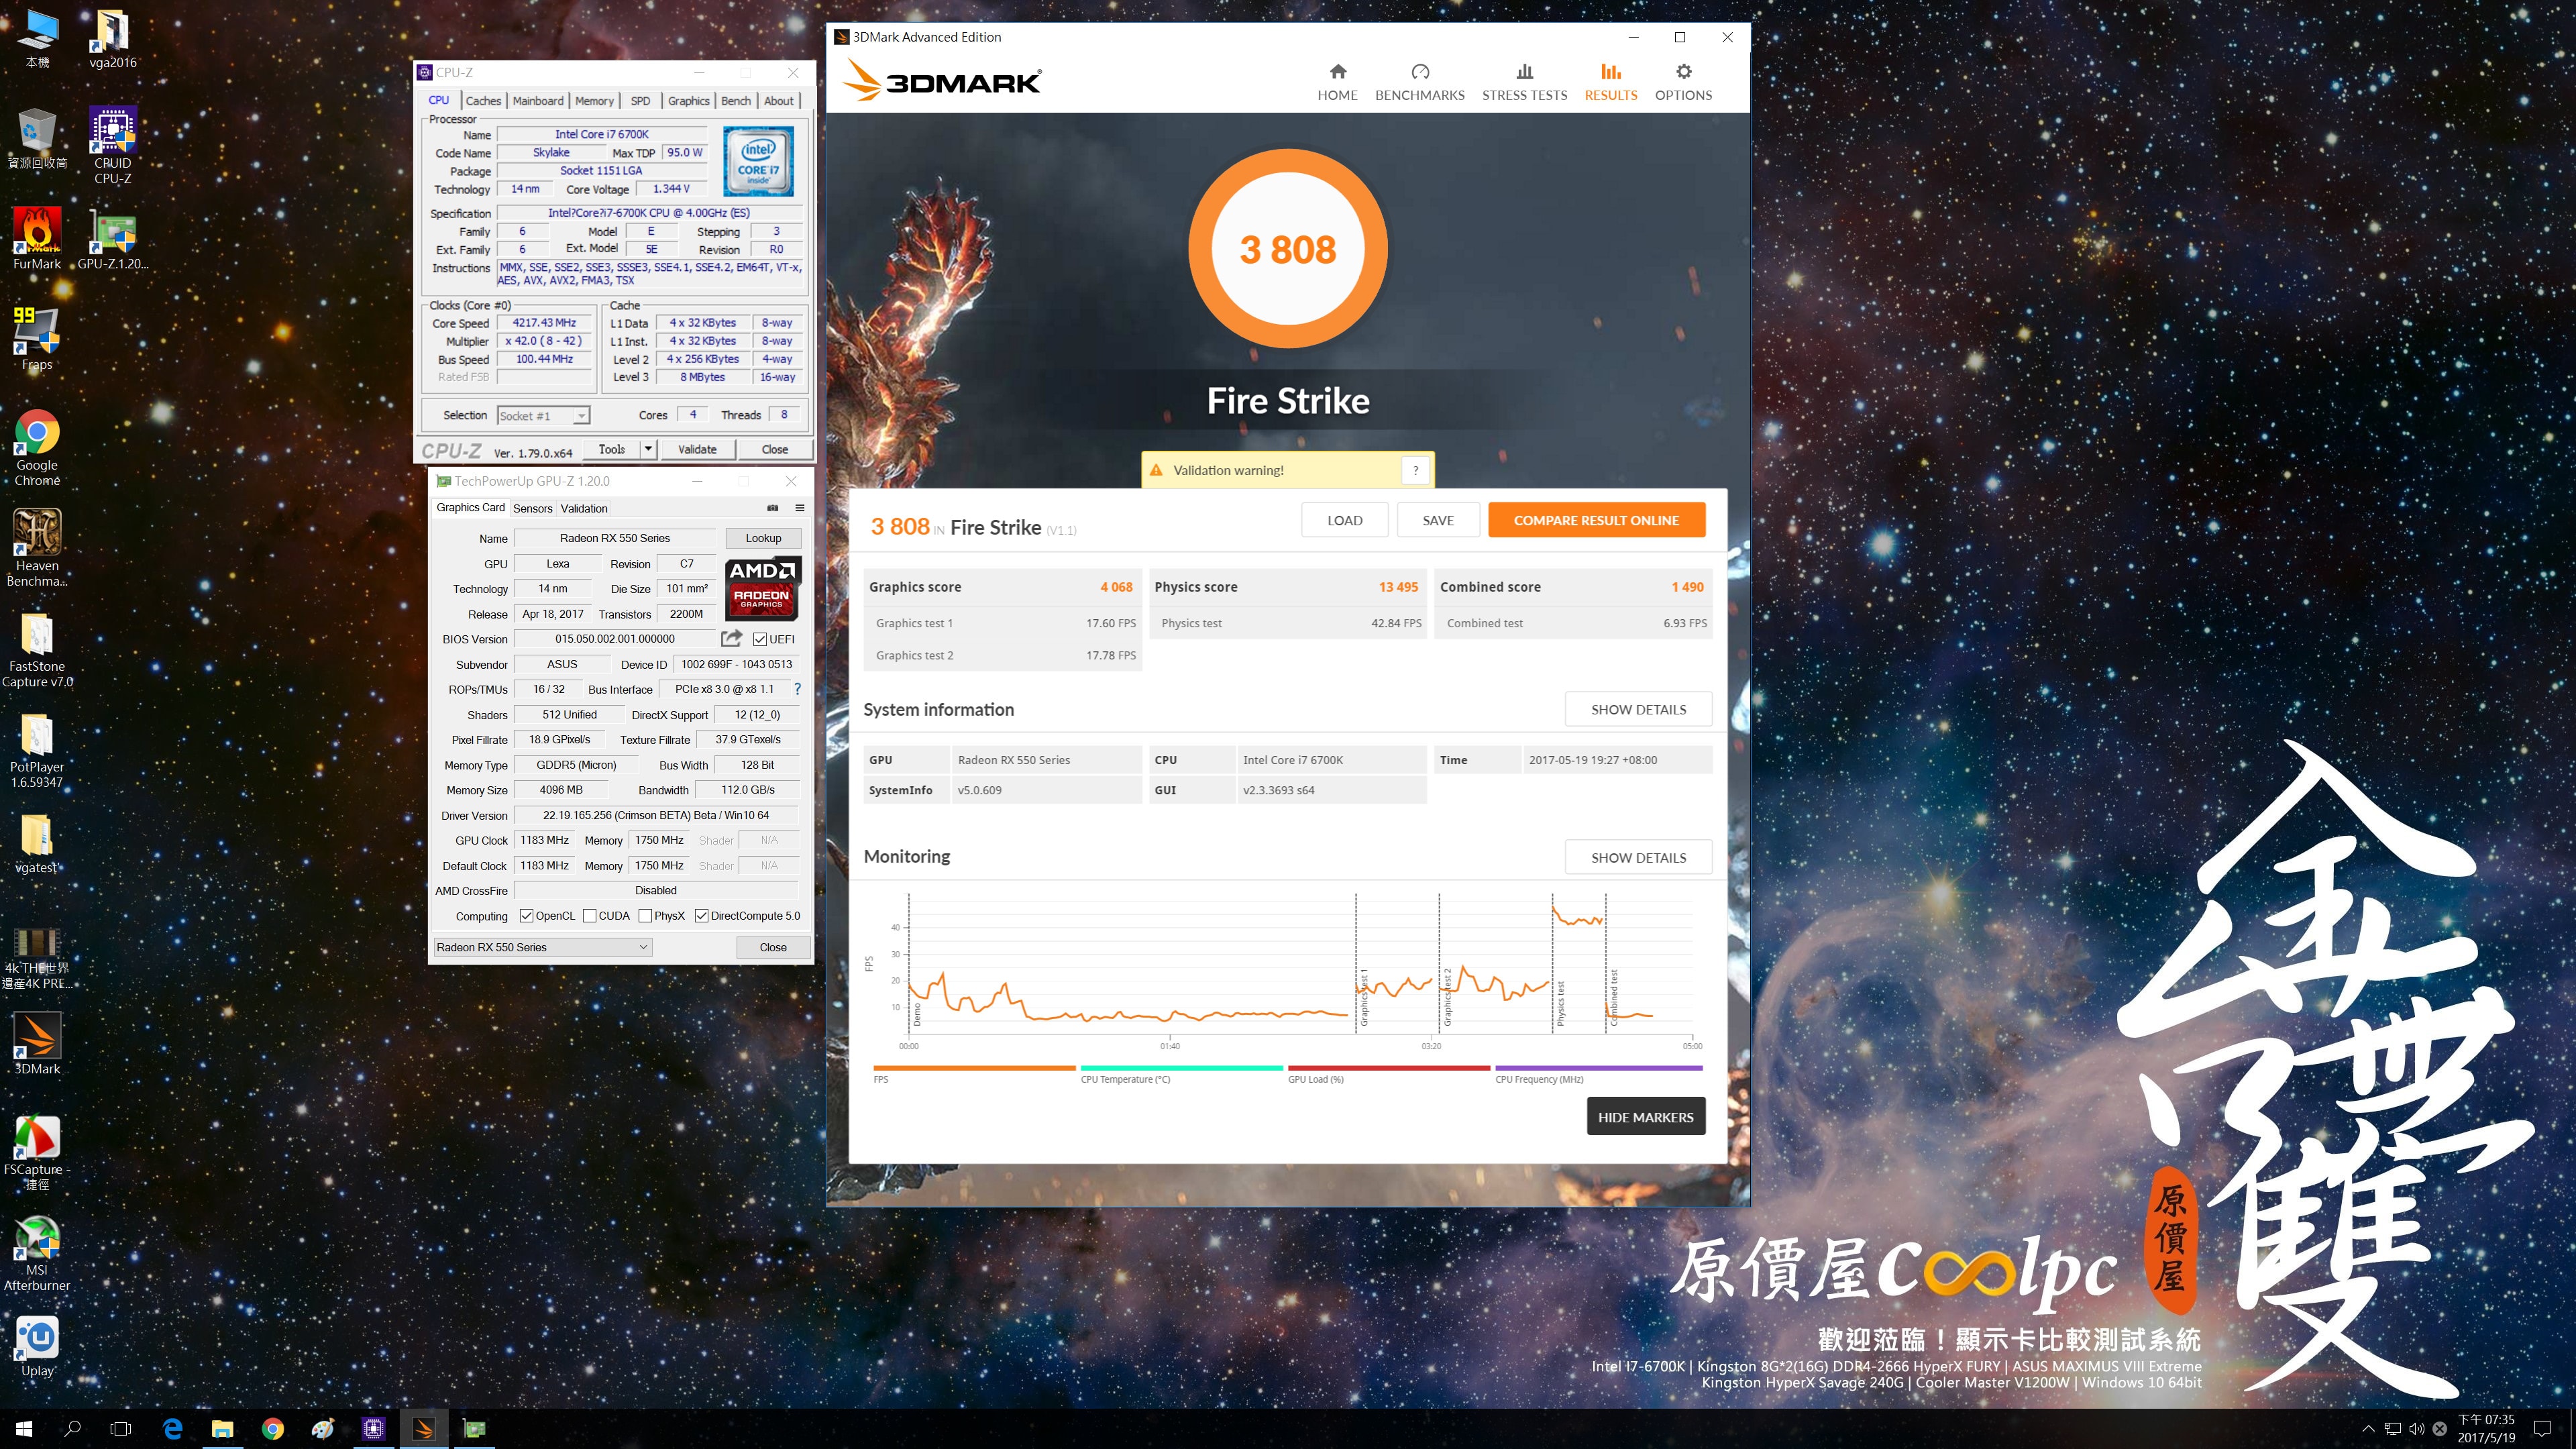This screenshot has height=1449, width=2576.
Task: Open the action center notification icon
Action: pos(2543,1429)
